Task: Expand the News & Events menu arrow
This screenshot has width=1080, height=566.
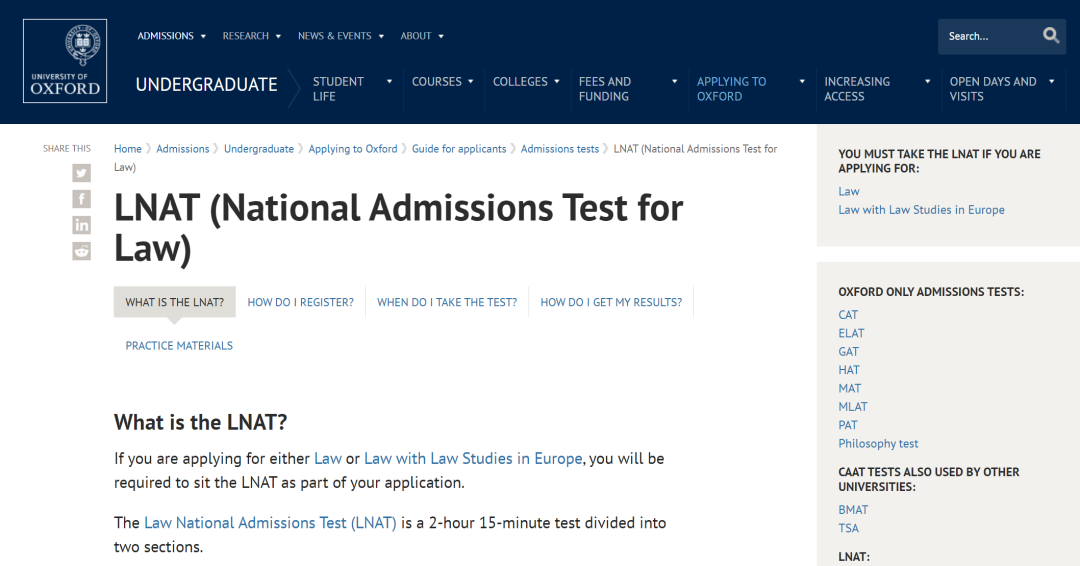Action: tap(381, 36)
